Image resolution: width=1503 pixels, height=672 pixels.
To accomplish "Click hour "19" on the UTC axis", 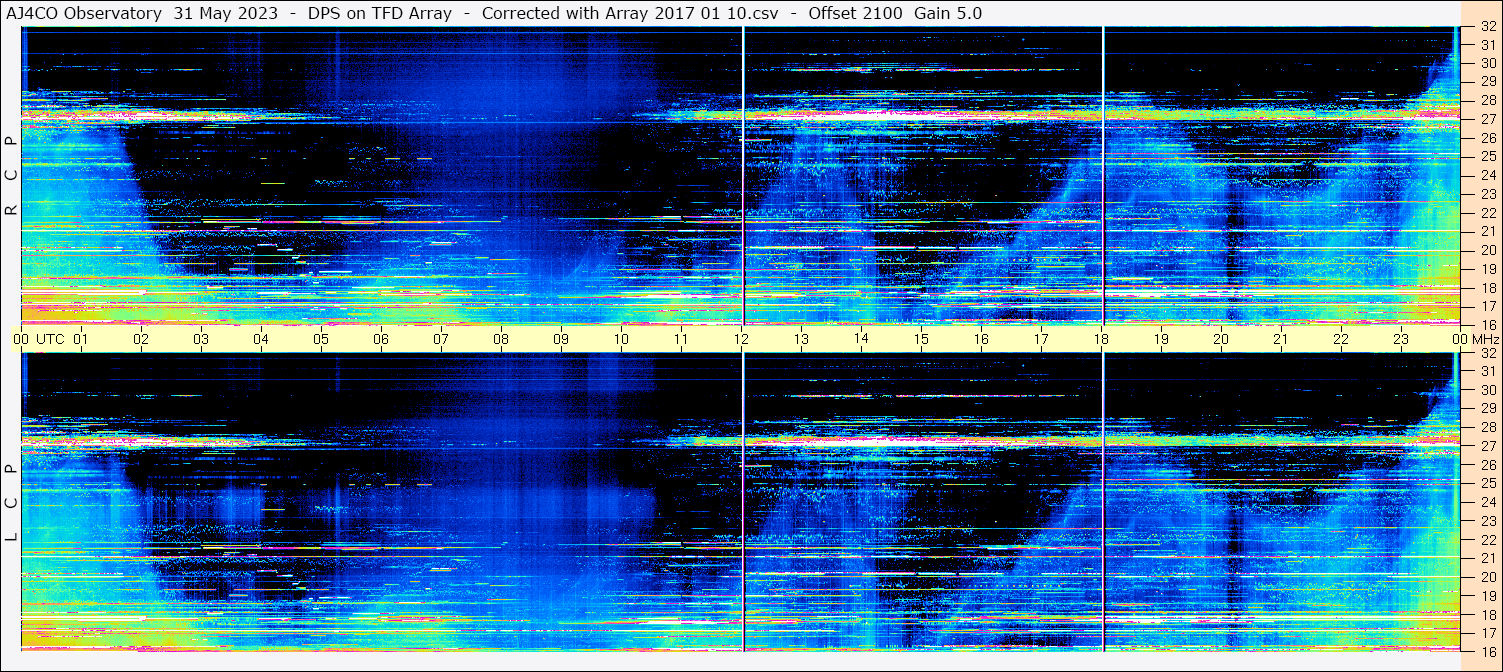I will click(x=1161, y=339).
